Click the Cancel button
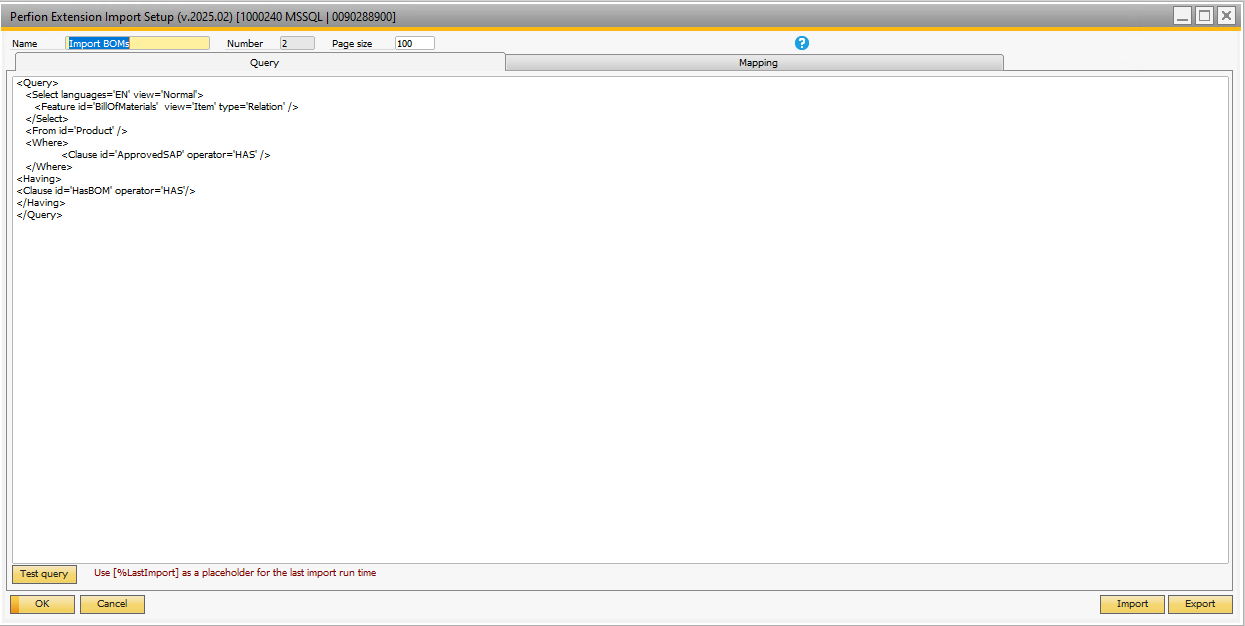This screenshot has width=1245, height=626. pyautogui.click(x=112, y=604)
